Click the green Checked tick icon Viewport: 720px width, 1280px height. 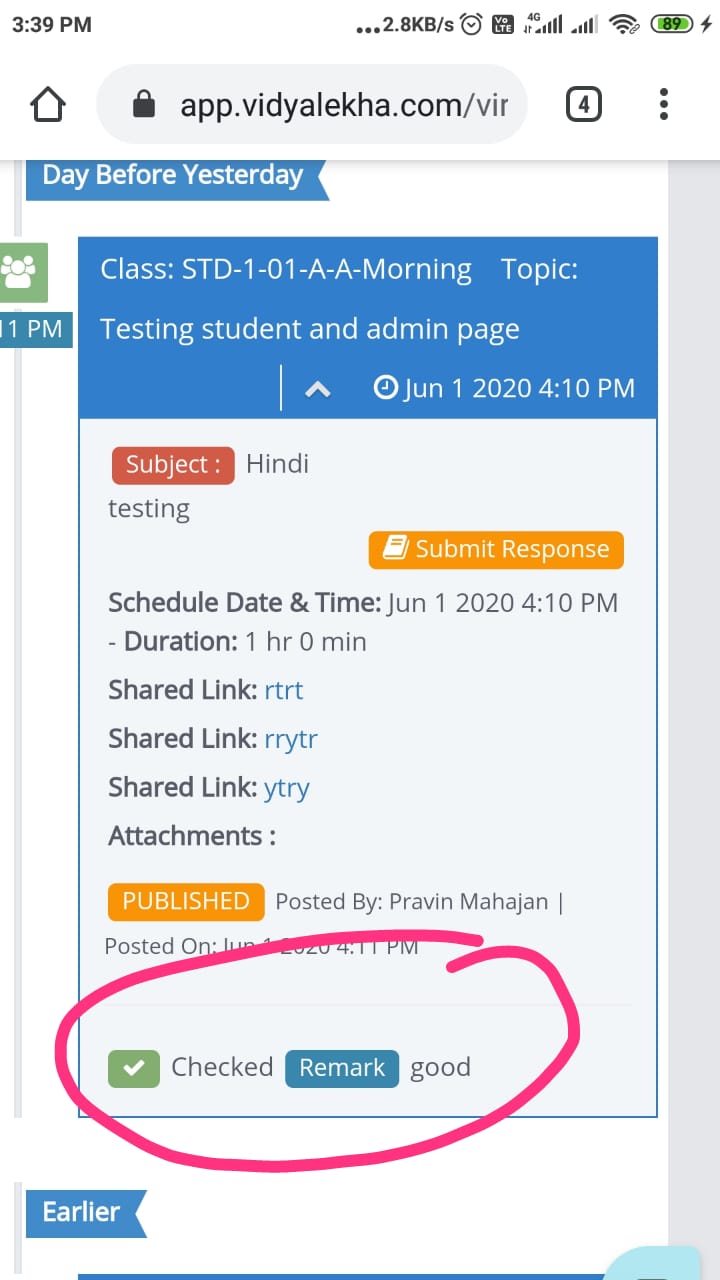[x=134, y=1068]
